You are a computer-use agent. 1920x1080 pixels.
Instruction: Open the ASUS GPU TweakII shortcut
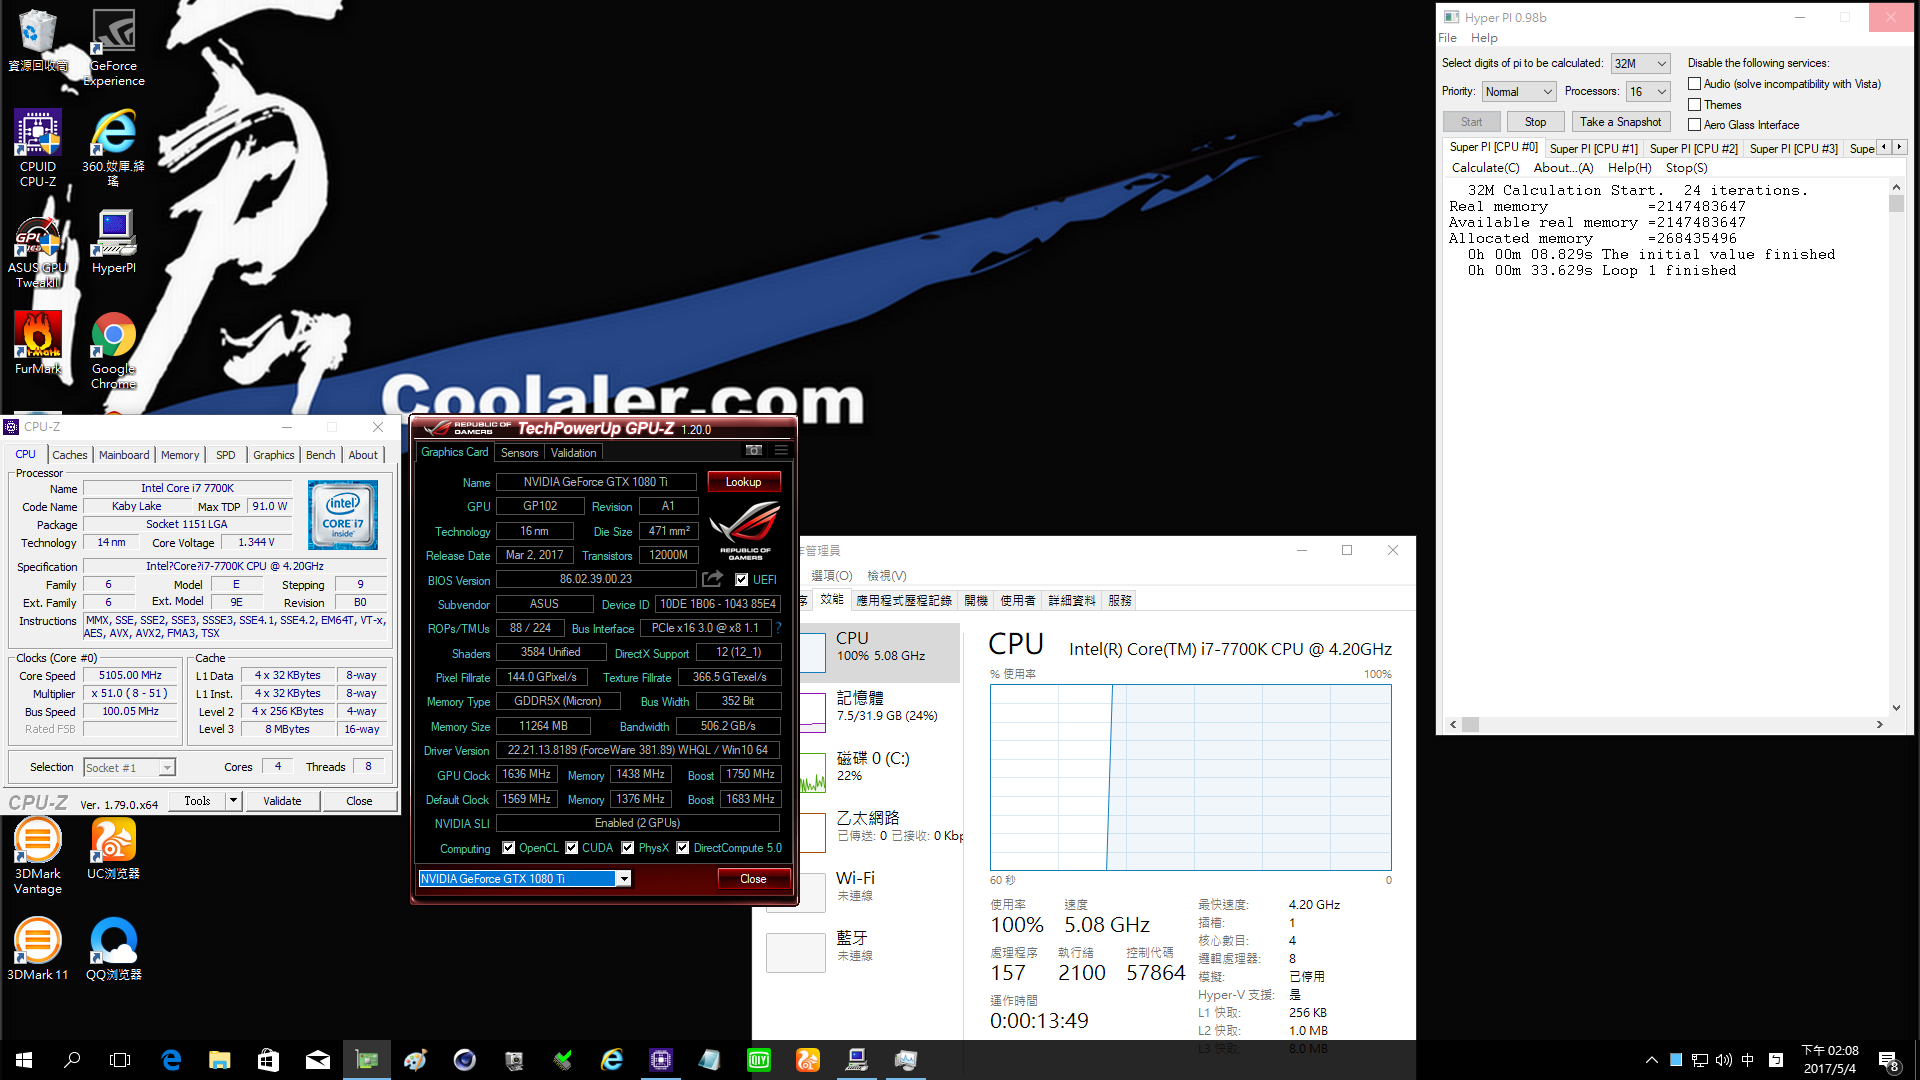click(38, 251)
